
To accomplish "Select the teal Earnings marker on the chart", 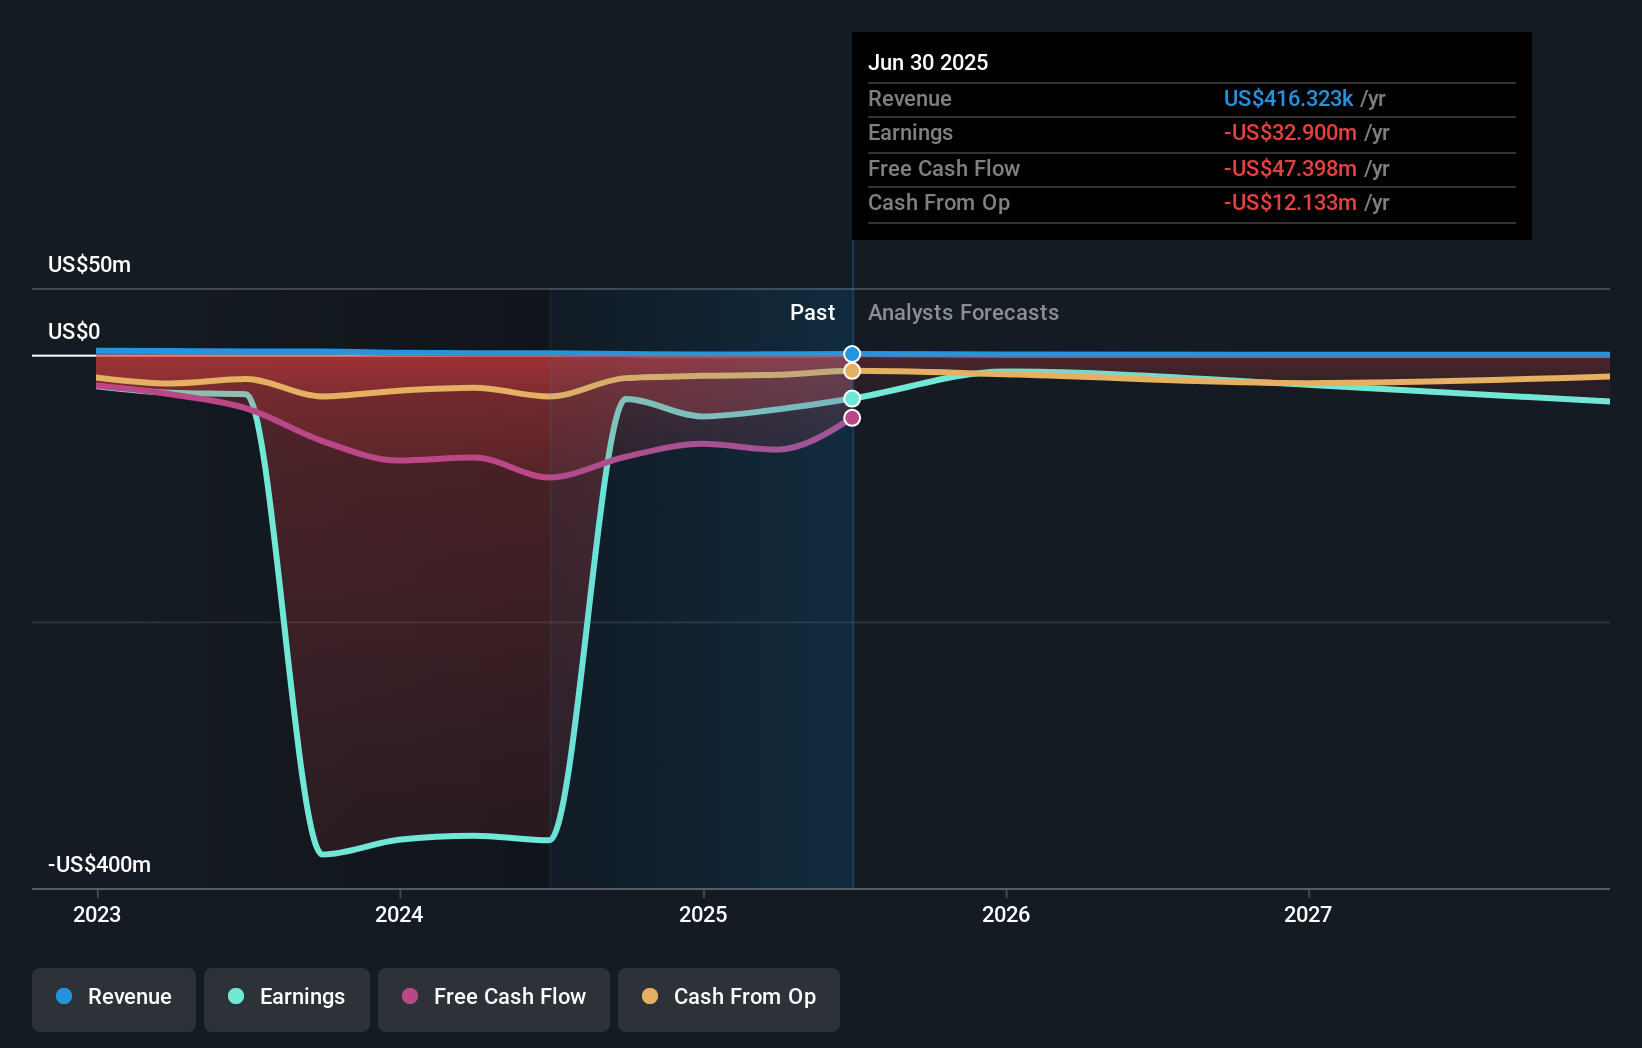I will (x=851, y=399).
